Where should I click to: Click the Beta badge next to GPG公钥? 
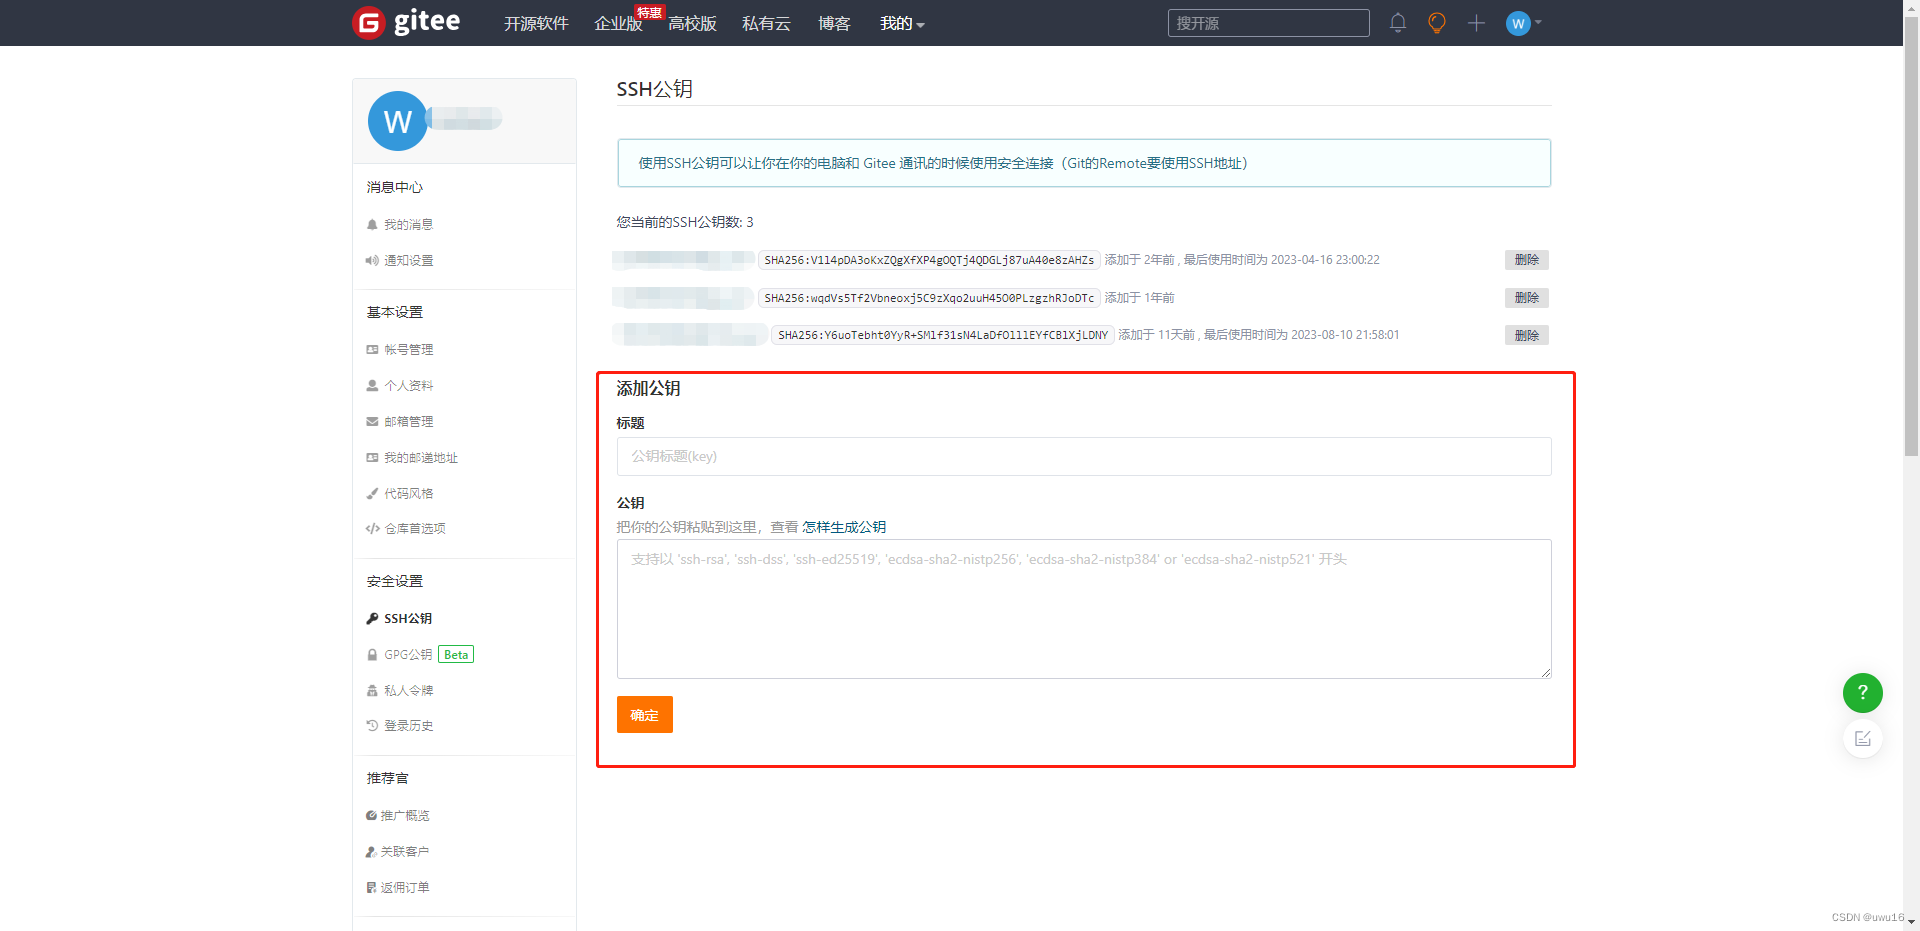click(456, 655)
